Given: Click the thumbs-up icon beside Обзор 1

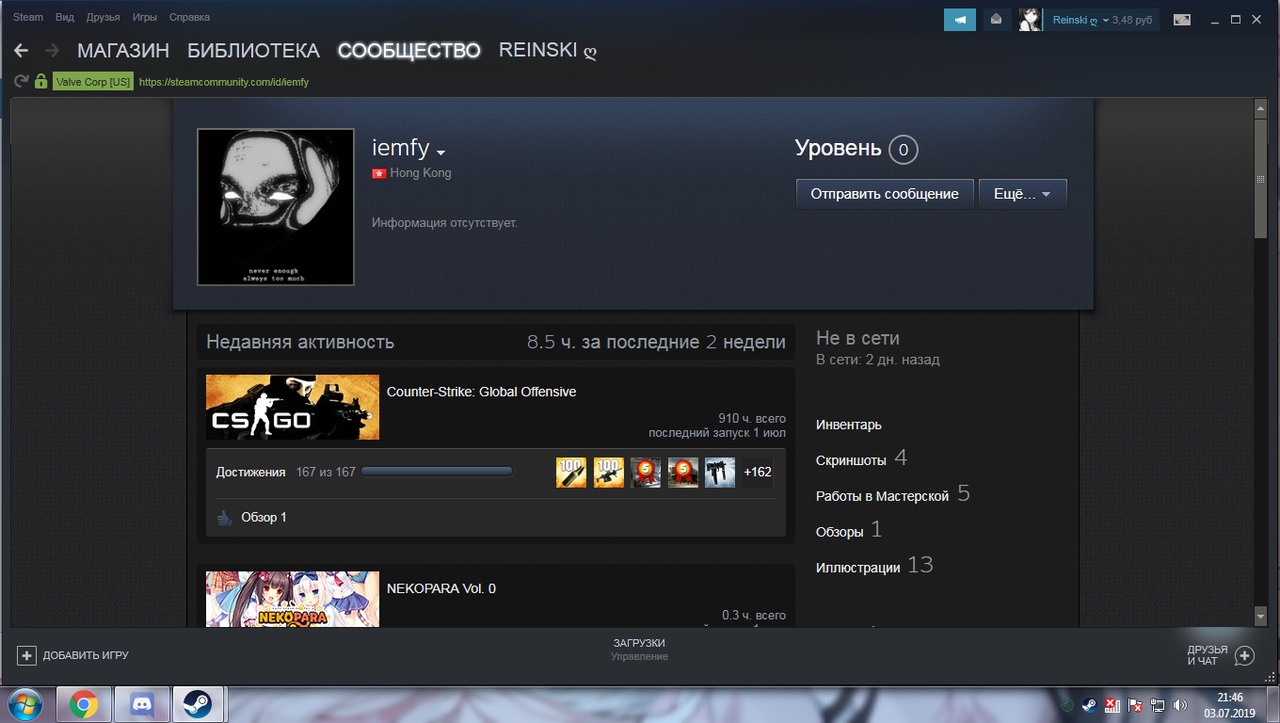Looking at the screenshot, I should coord(224,517).
